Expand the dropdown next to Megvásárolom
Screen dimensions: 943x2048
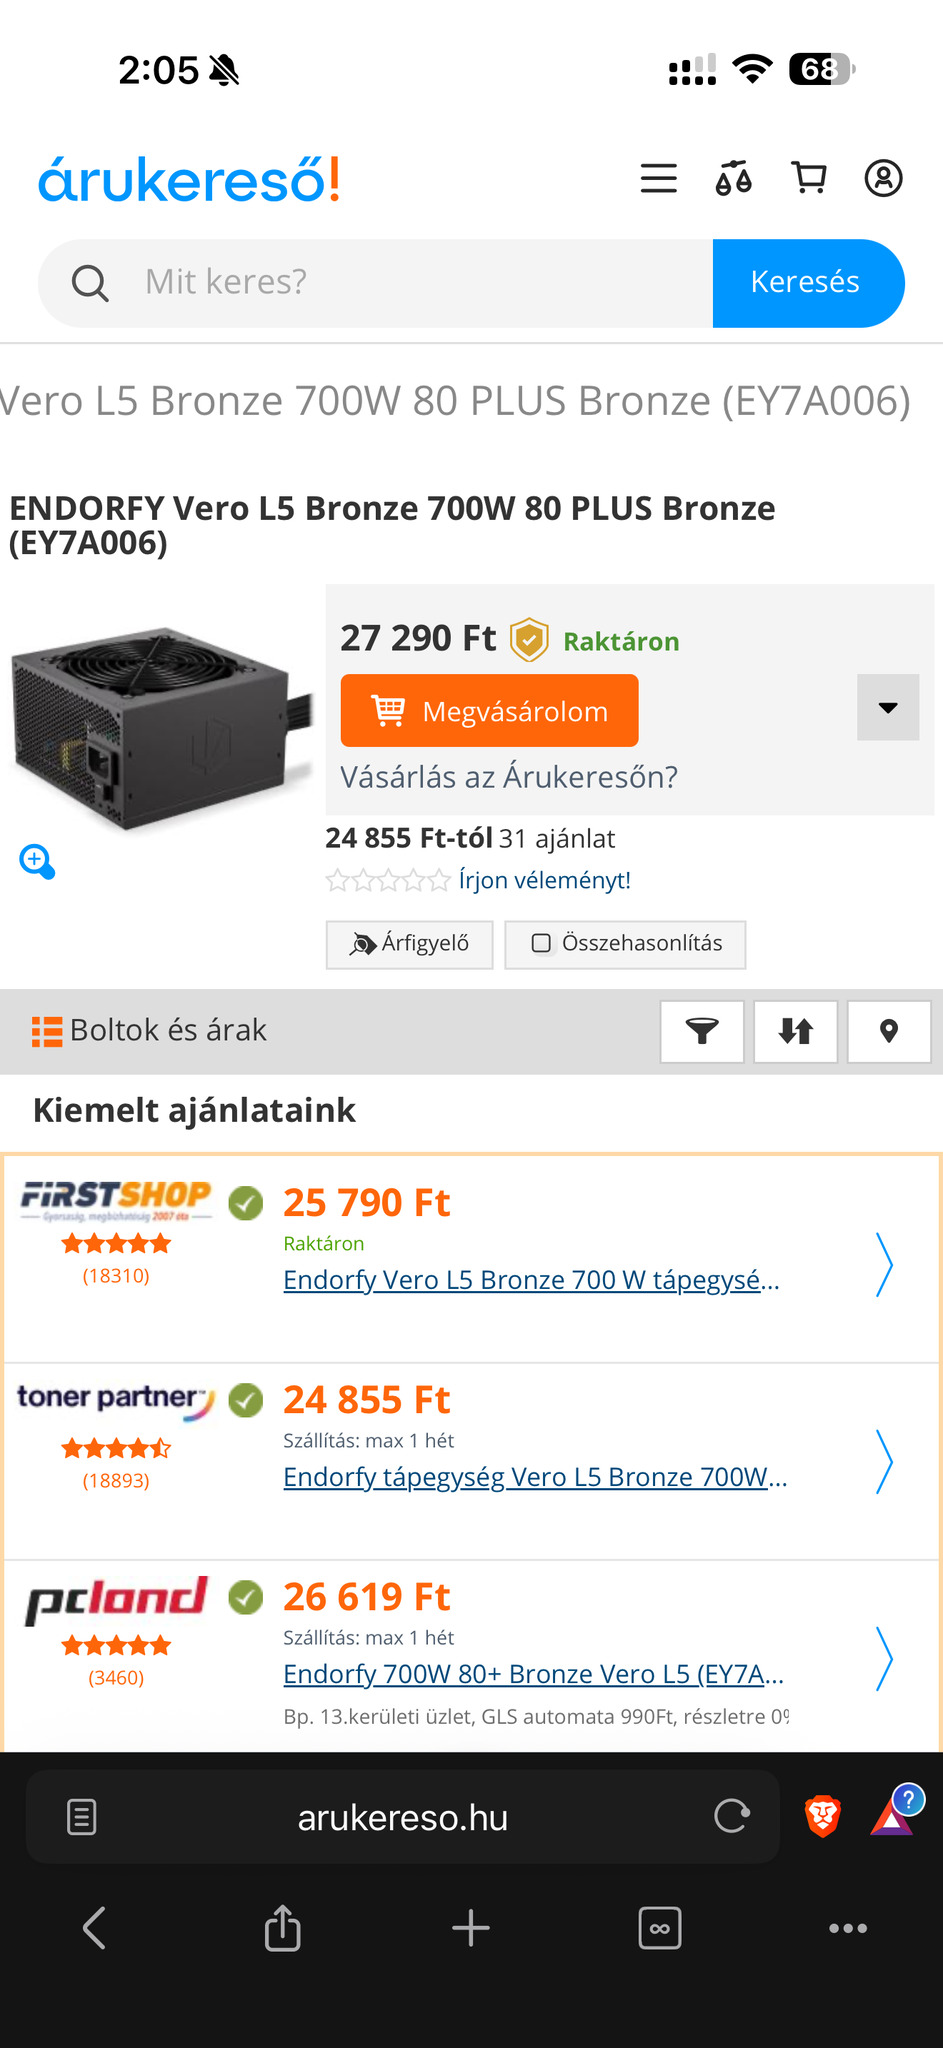tap(887, 708)
